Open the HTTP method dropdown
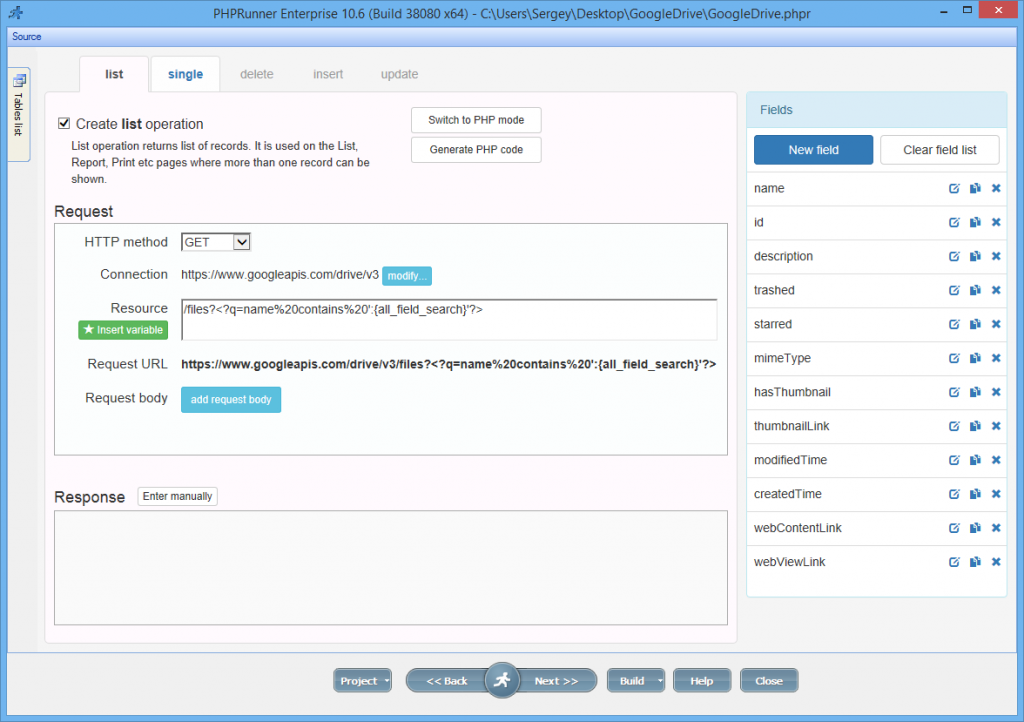1024x722 pixels. (x=241, y=241)
